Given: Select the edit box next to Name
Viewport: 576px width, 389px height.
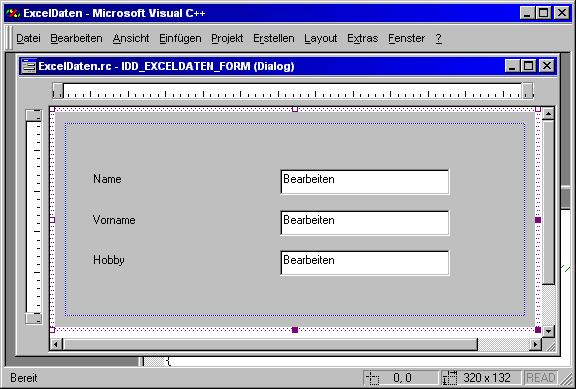Looking at the screenshot, I should coord(365,182).
